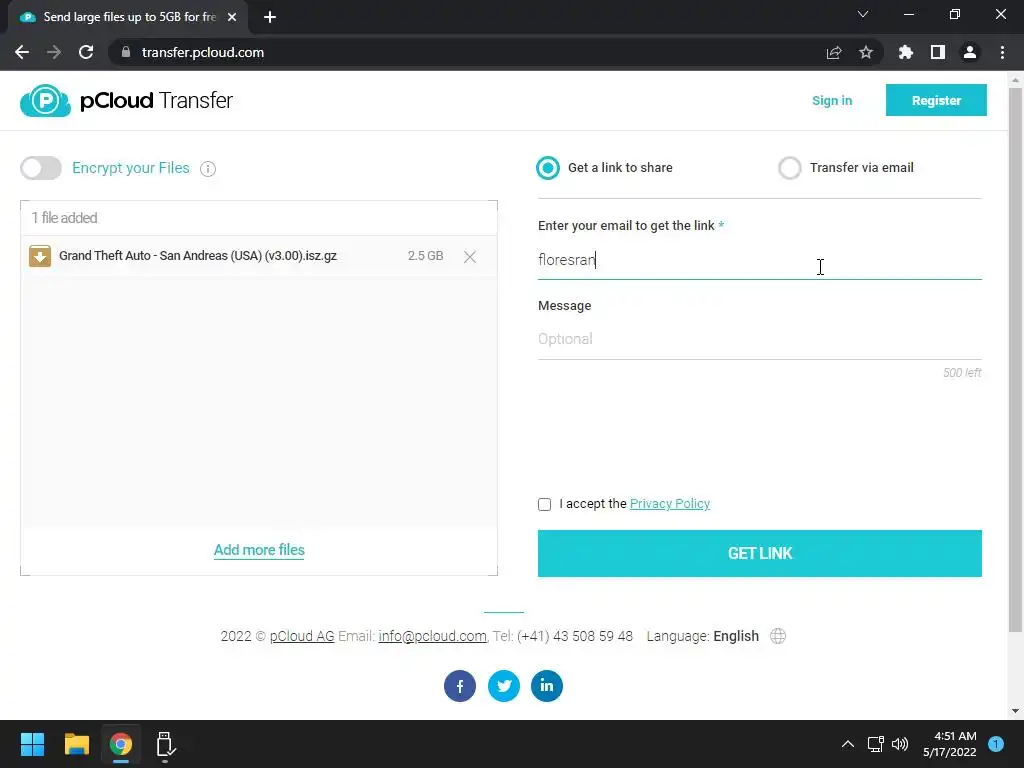
Task: Click the pCloud cloud logo icon
Action: [45, 101]
